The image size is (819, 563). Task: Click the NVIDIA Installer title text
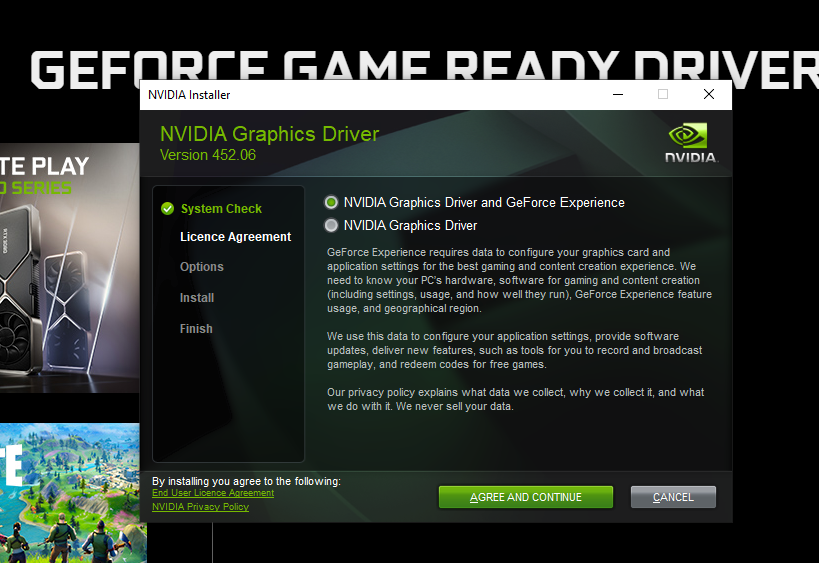click(189, 95)
